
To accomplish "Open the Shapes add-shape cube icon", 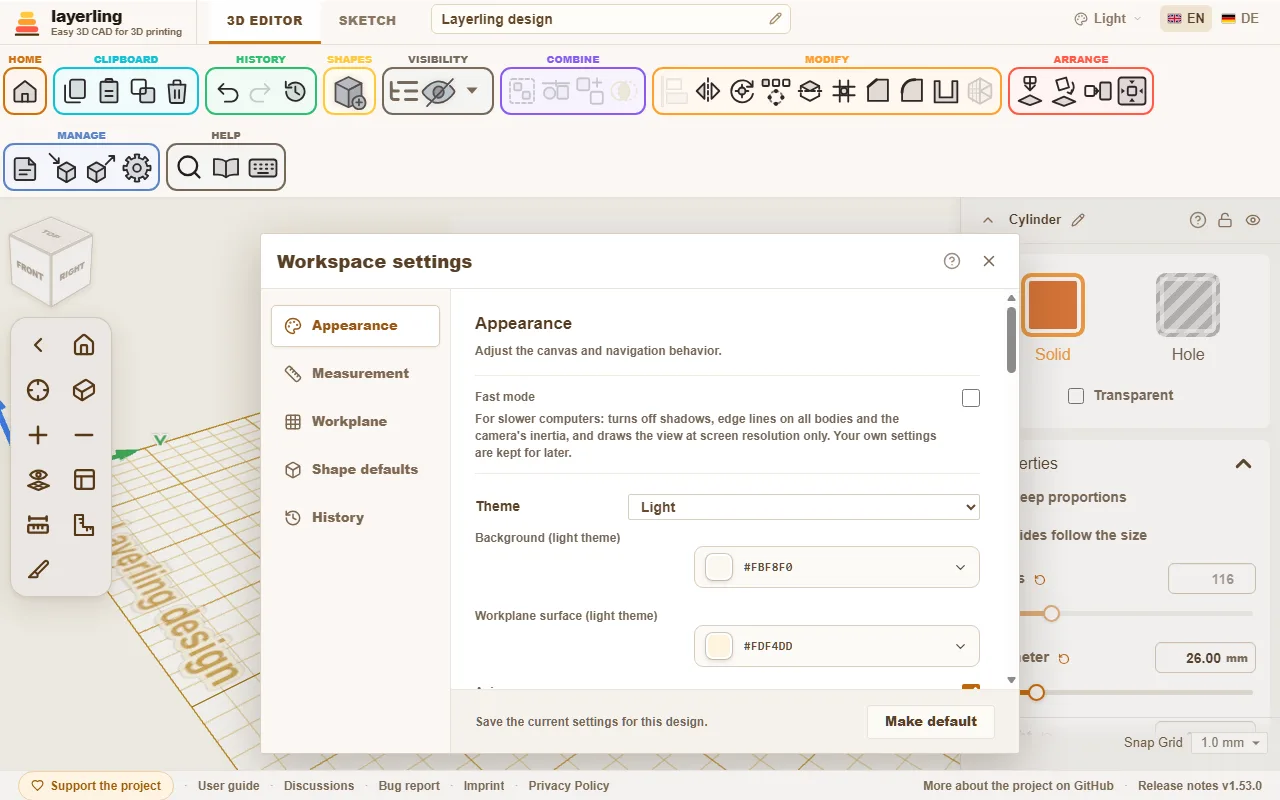I will (x=349, y=92).
